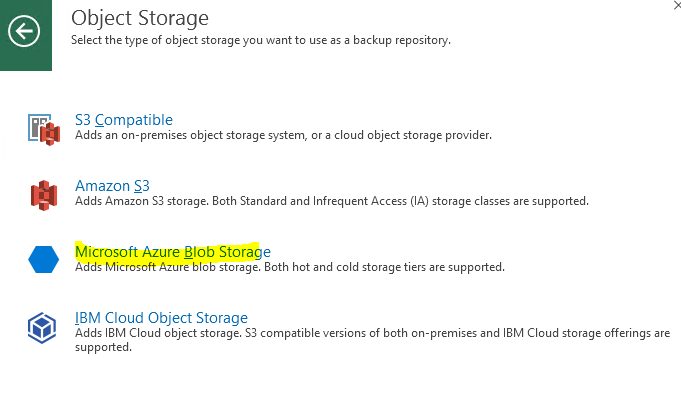
Task: Choose the red Amazon S3 icon
Action: 44,195
